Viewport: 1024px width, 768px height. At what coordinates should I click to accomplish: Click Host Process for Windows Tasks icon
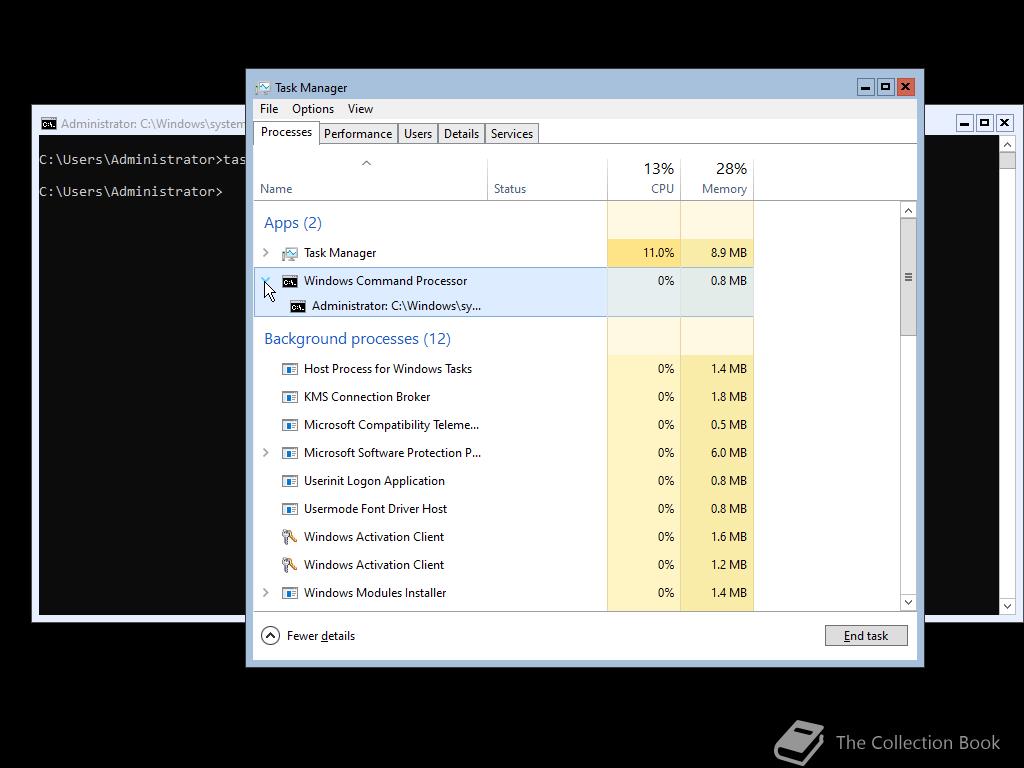290,369
